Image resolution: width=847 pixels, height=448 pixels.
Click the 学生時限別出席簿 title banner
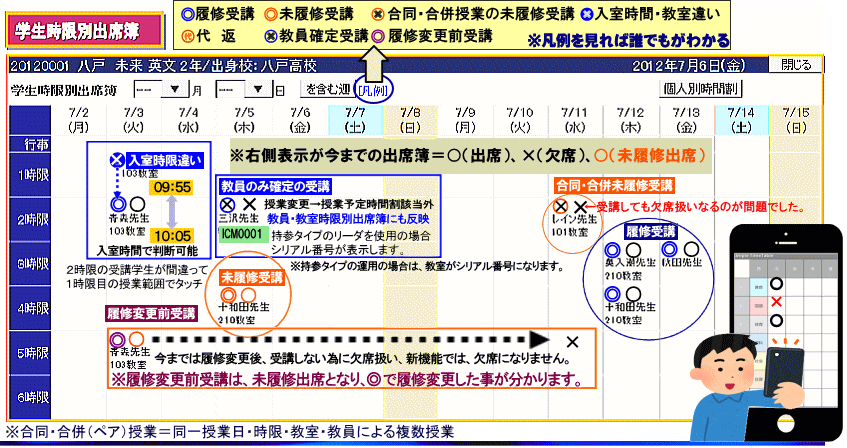coord(85,30)
